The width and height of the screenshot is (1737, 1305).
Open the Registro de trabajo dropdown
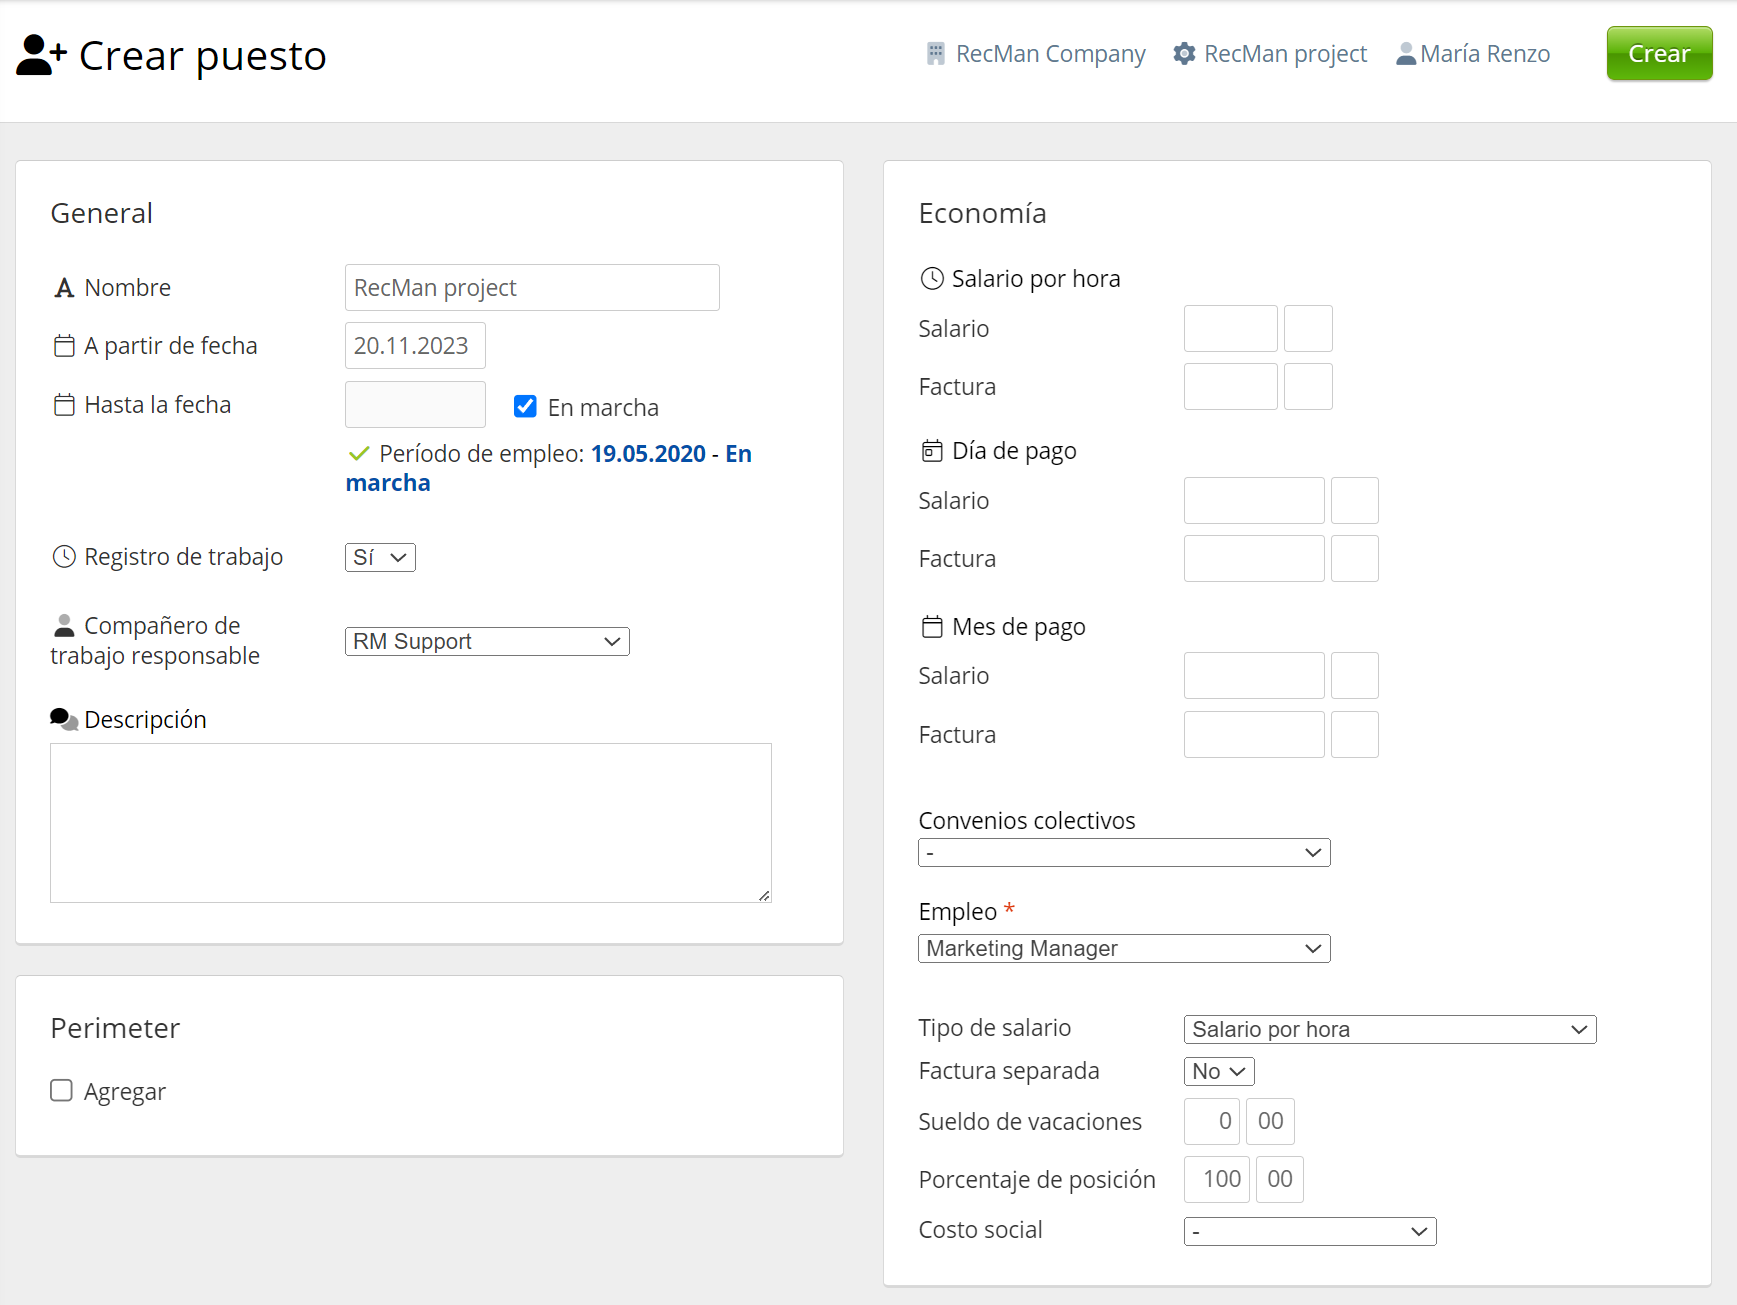pyautogui.click(x=380, y=557)
